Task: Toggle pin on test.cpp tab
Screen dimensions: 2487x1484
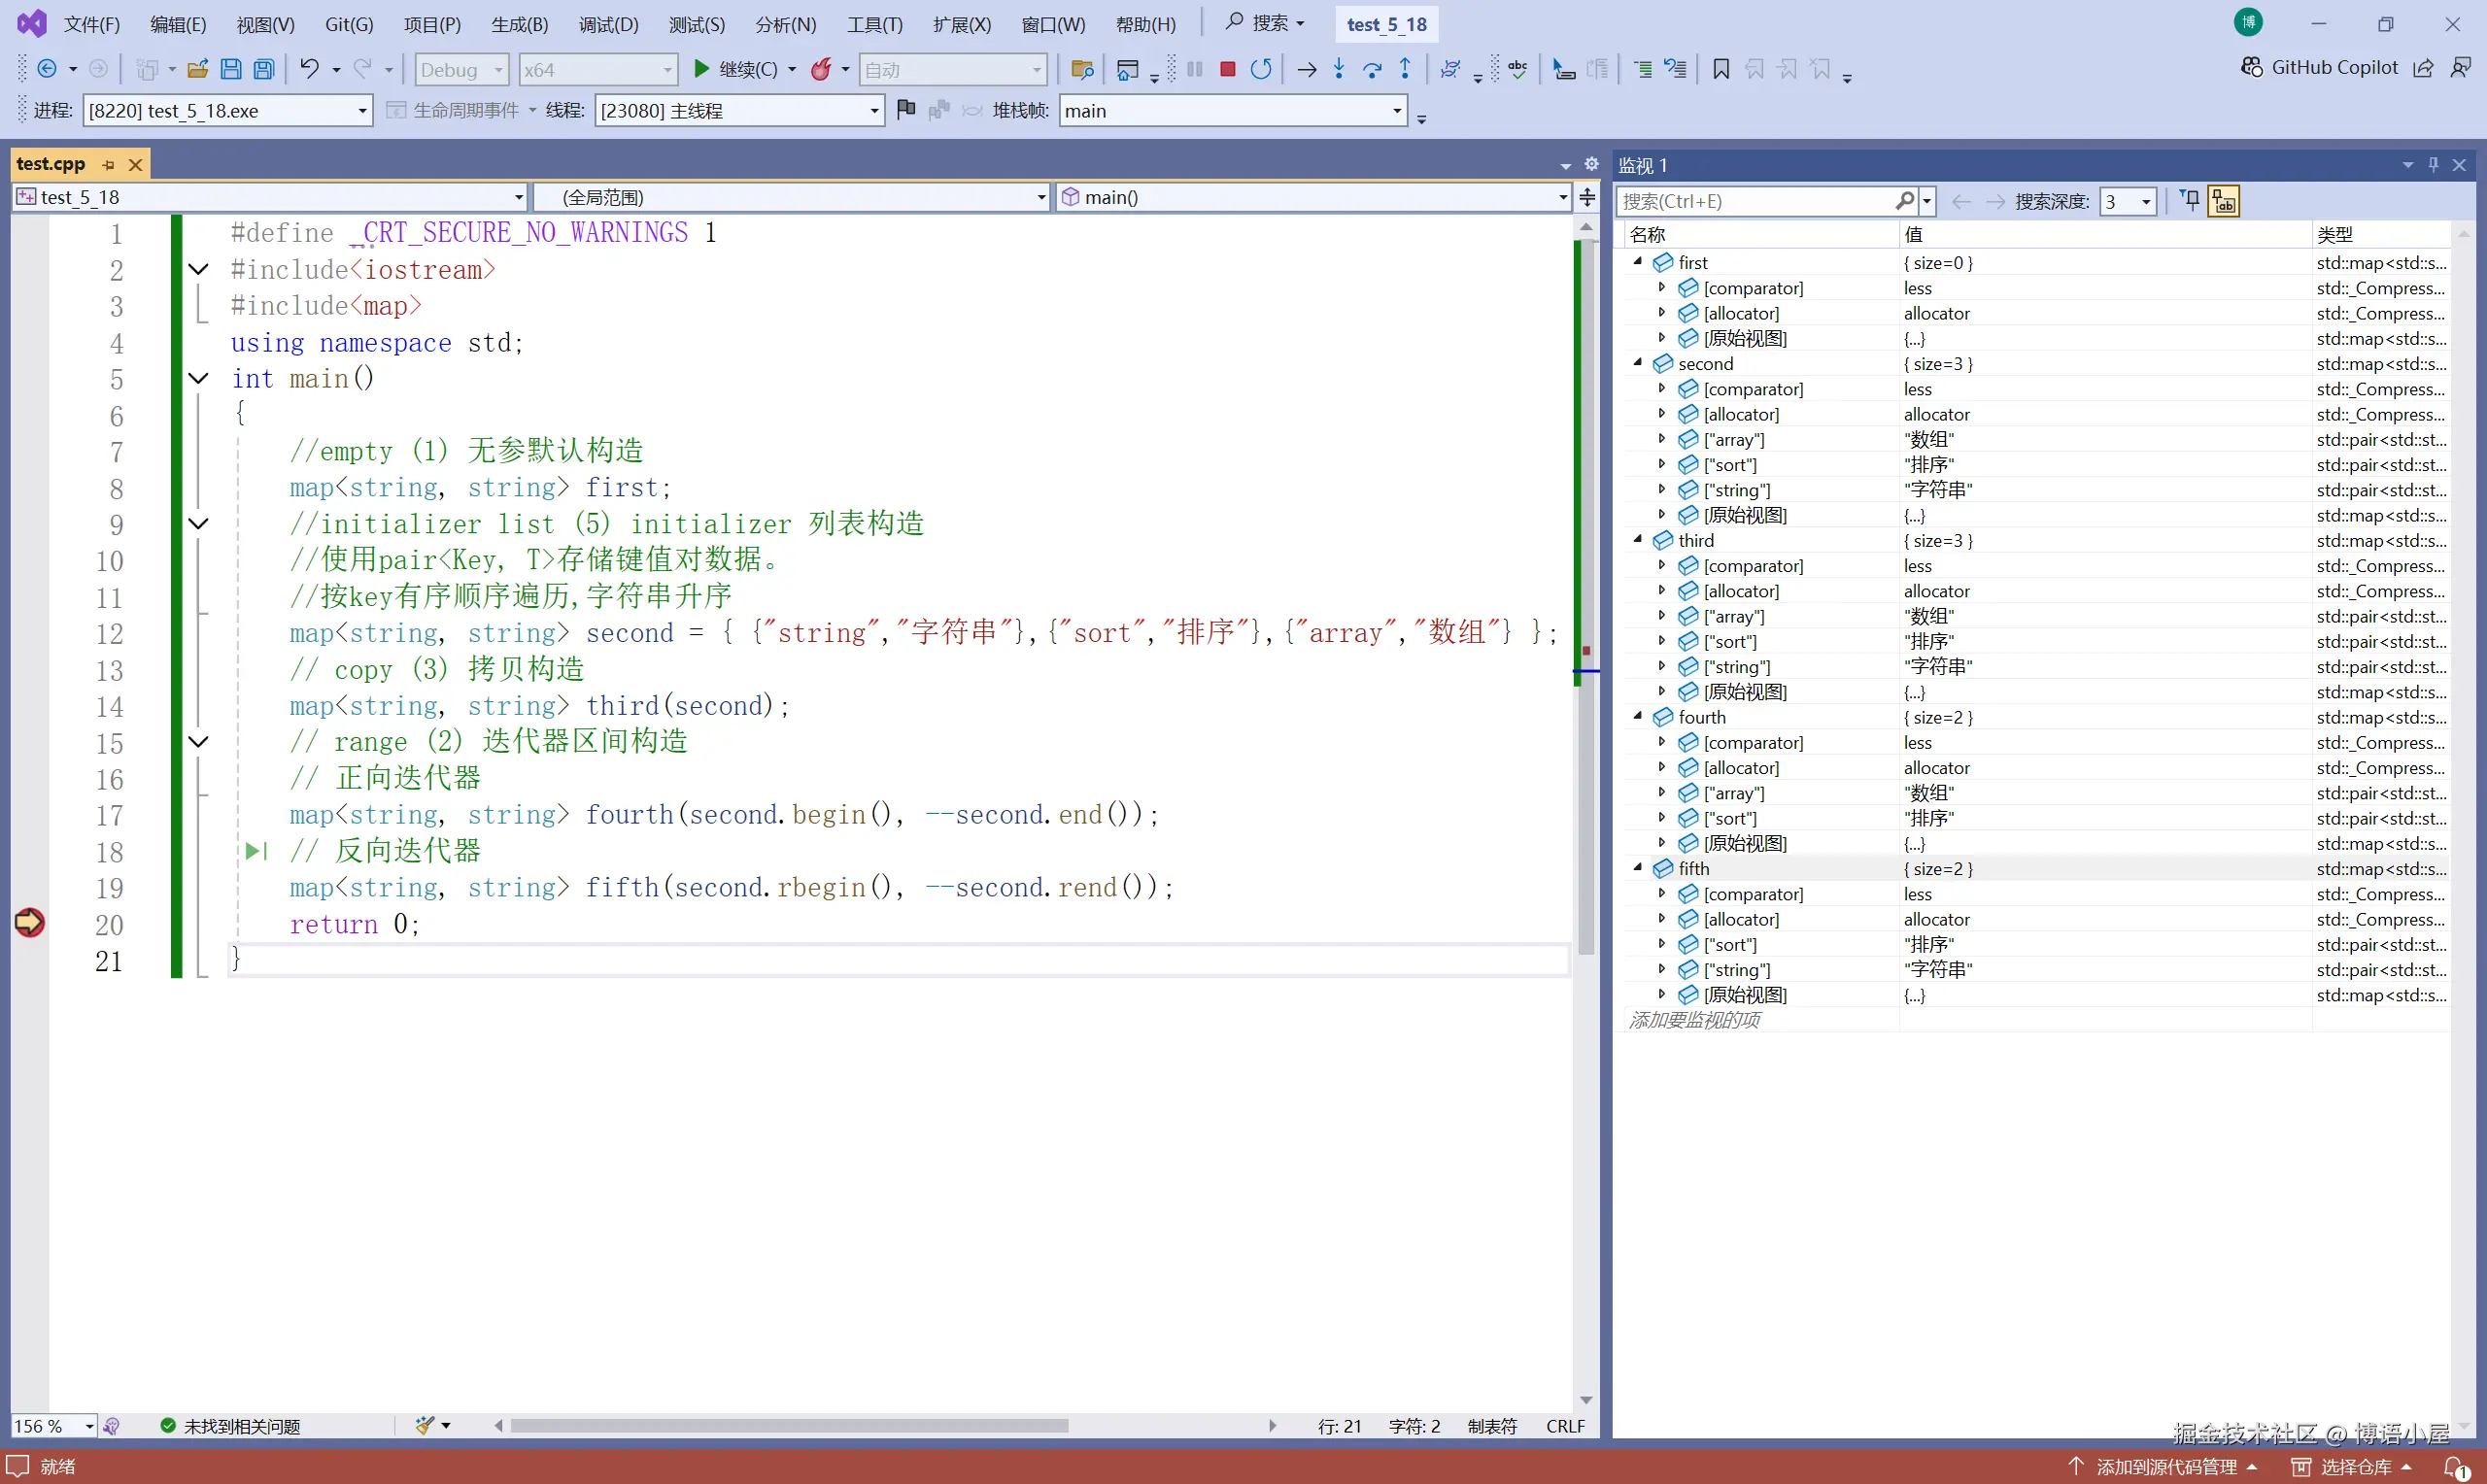Action: tap(109, 164)
